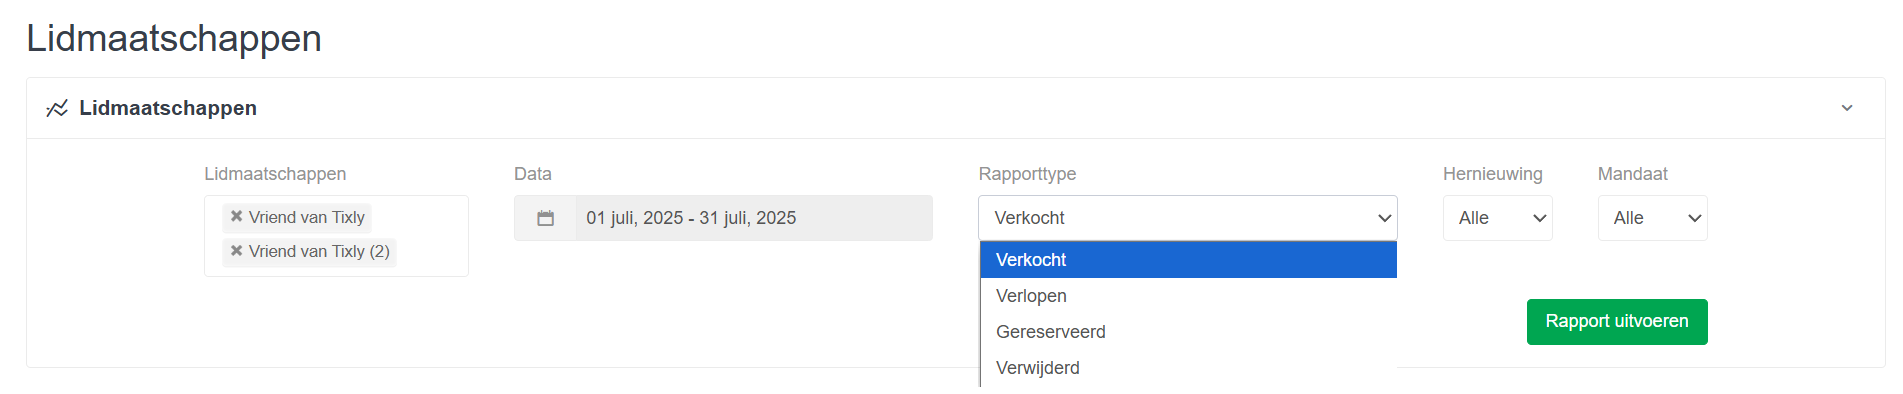The width and height of the screenshot is (1903, 394).
Task: Open the Hernieuwing dropdown
Action: (x=1497, y=218)
